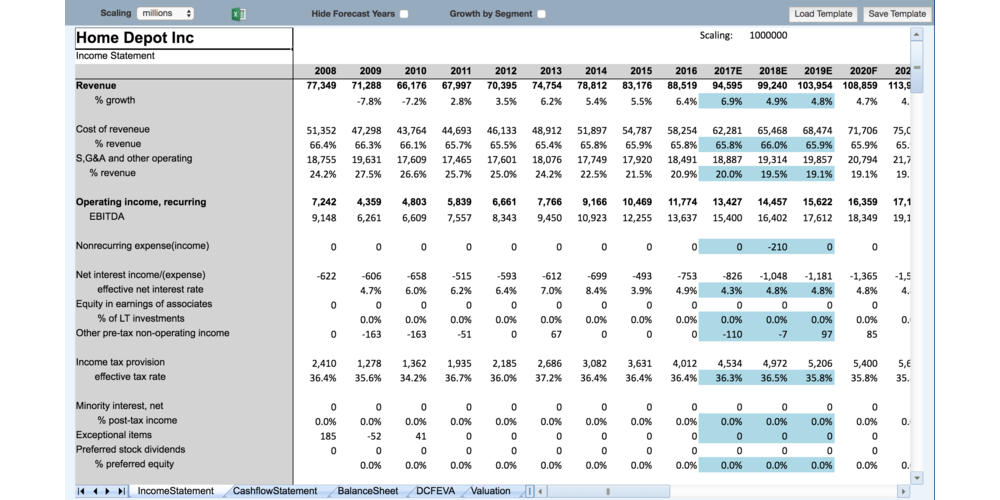
Task: Select 2017E other pre-tax non-operating -110
Action: tap(721, 334)
